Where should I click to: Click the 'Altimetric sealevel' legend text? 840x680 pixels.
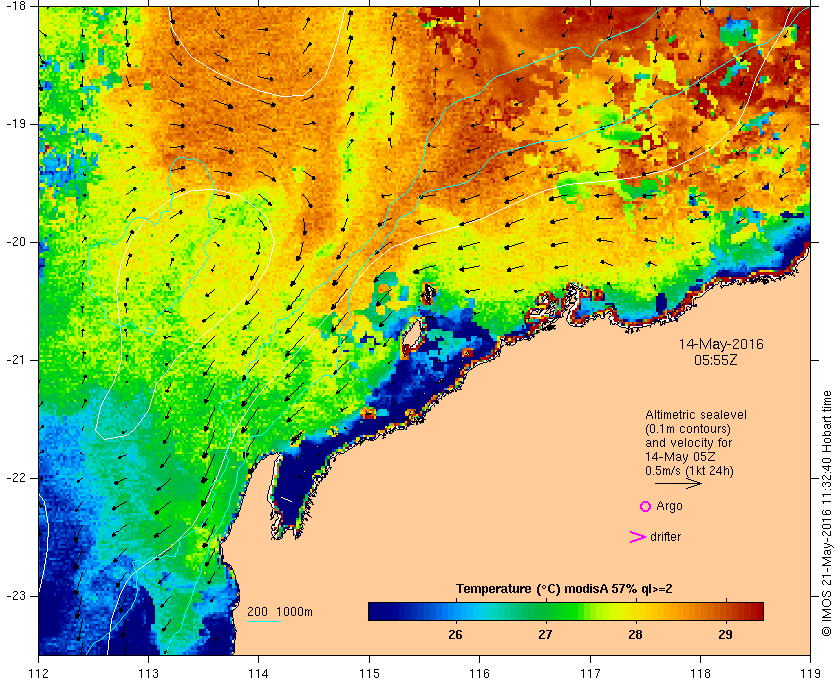(x=696, y=415)
